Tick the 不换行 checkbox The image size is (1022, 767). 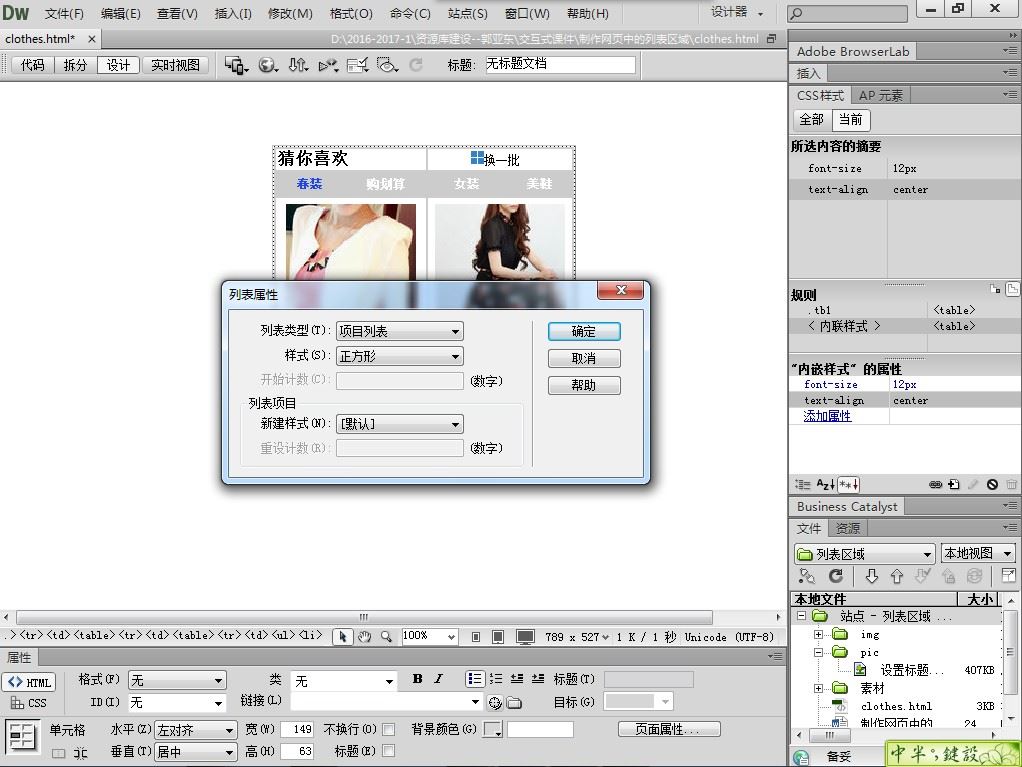[388, 729]
